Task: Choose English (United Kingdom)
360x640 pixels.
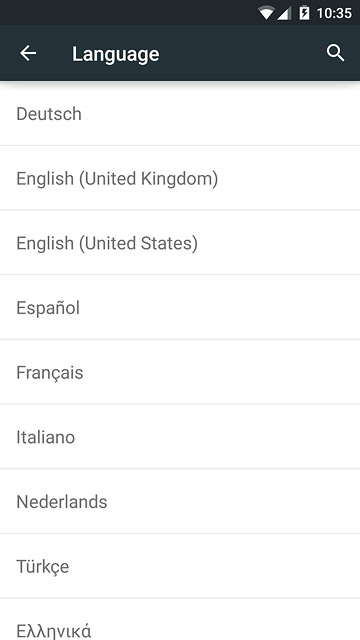Action: tap(180, 178)
